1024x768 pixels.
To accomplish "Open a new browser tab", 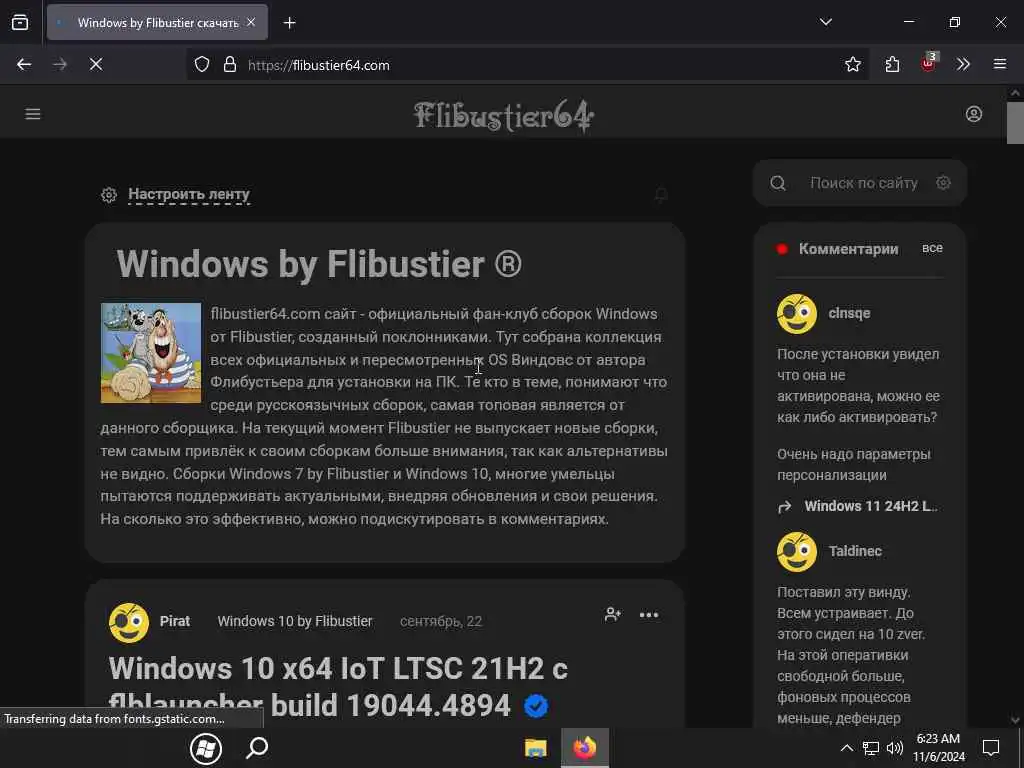I will click(289, 23).
